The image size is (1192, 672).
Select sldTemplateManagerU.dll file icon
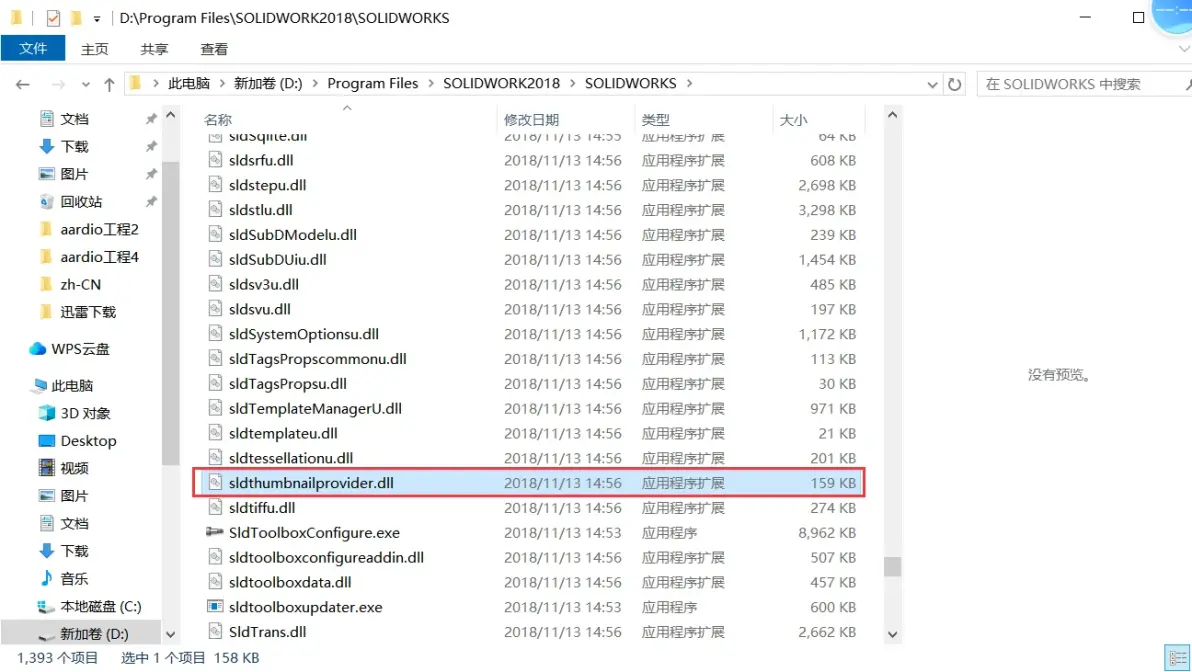click(x=216, y=409)
